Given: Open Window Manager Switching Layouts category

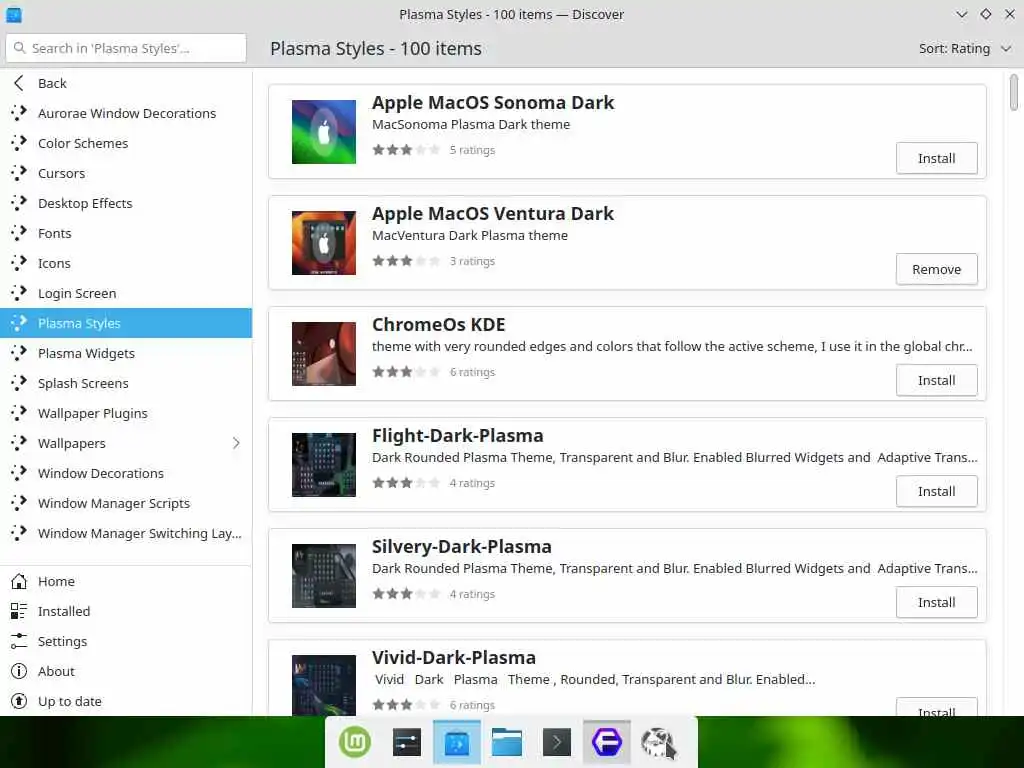Looking at the screenshot, I should pyautogui.click(x=126, y=534).
